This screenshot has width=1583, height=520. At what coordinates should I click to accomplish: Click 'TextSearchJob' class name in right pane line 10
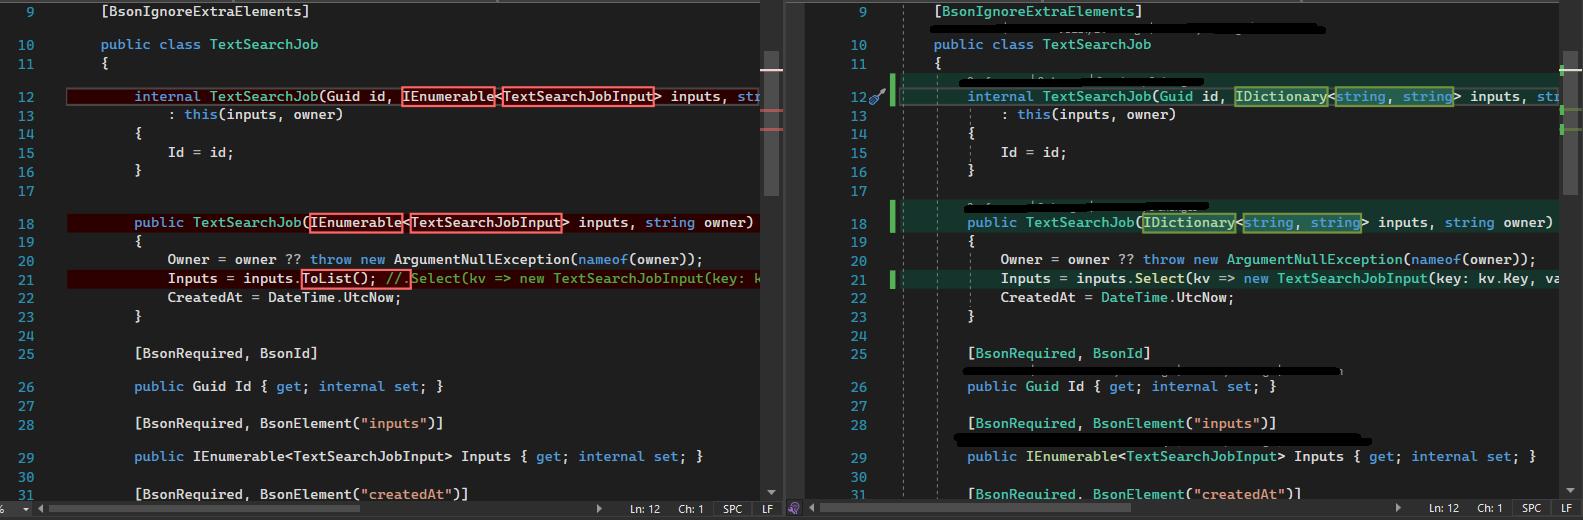coord(1097,45)
